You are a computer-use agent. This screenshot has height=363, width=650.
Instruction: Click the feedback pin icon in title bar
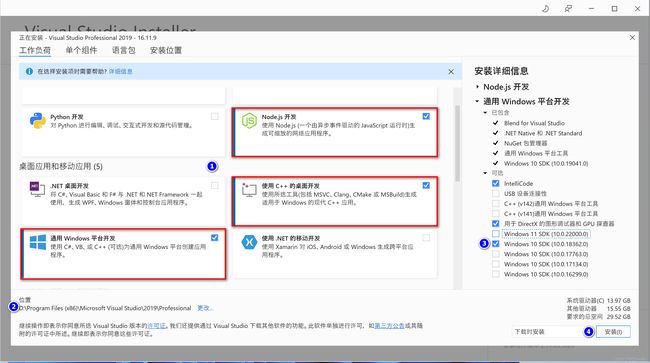[x=568, y=9]
